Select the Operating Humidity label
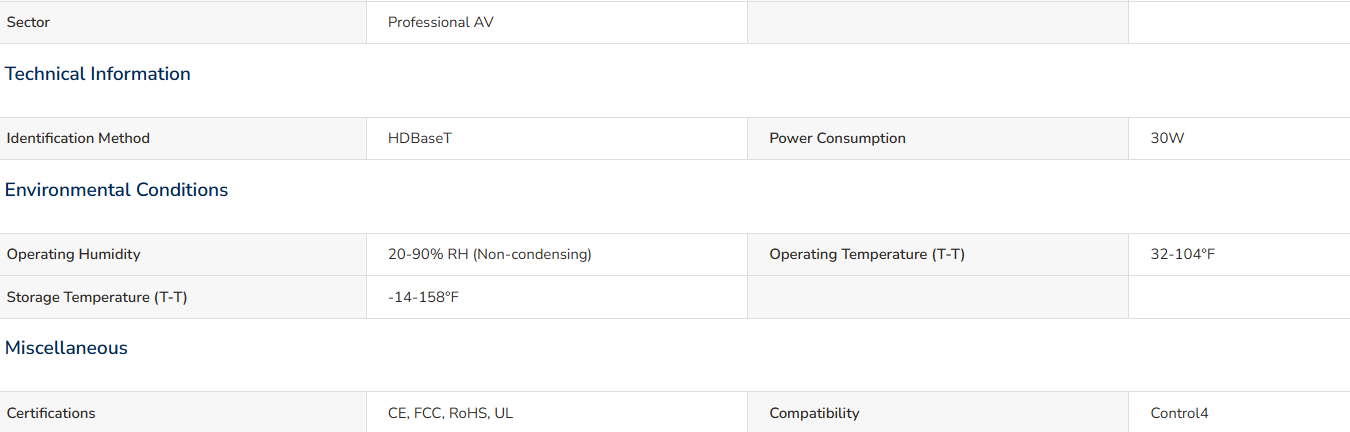Screen dimensions: 1350x432 click(74, 254)
